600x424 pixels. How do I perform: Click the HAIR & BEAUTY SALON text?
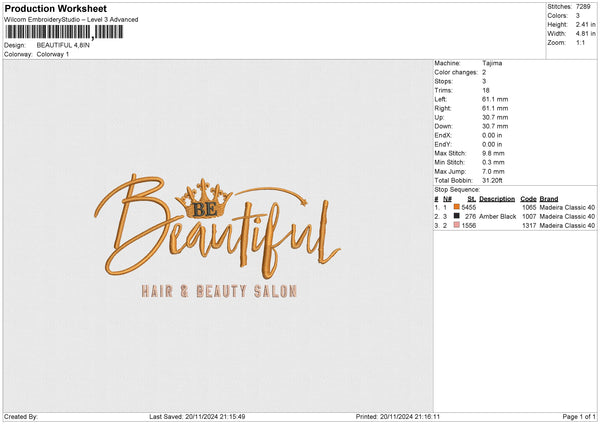pos(219,291)
